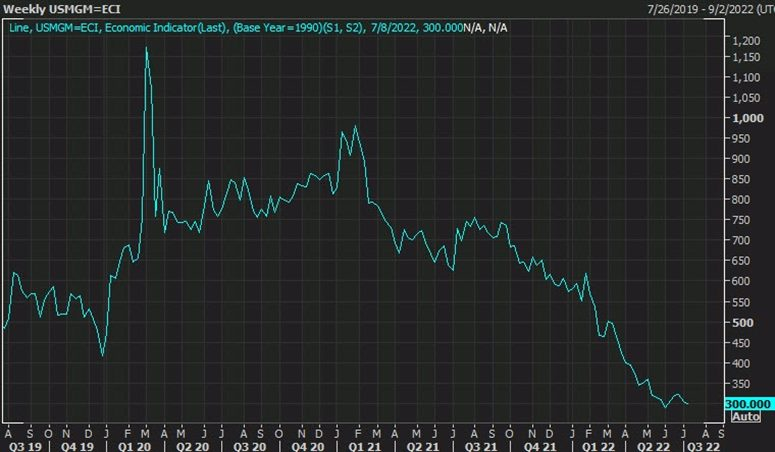The height and width of the screenshot is (452, 775).
Task: Click the February 2021 peak on the line
Action: (355, 127)
